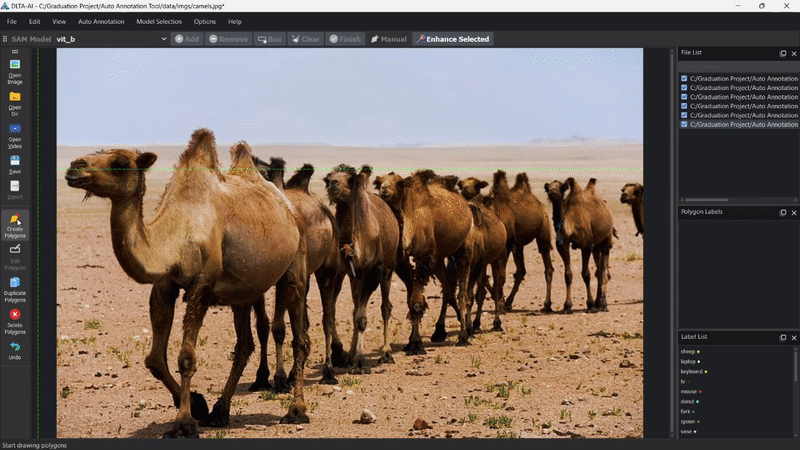
Task: Close the File List panel
Action: [x=794, y=53]
